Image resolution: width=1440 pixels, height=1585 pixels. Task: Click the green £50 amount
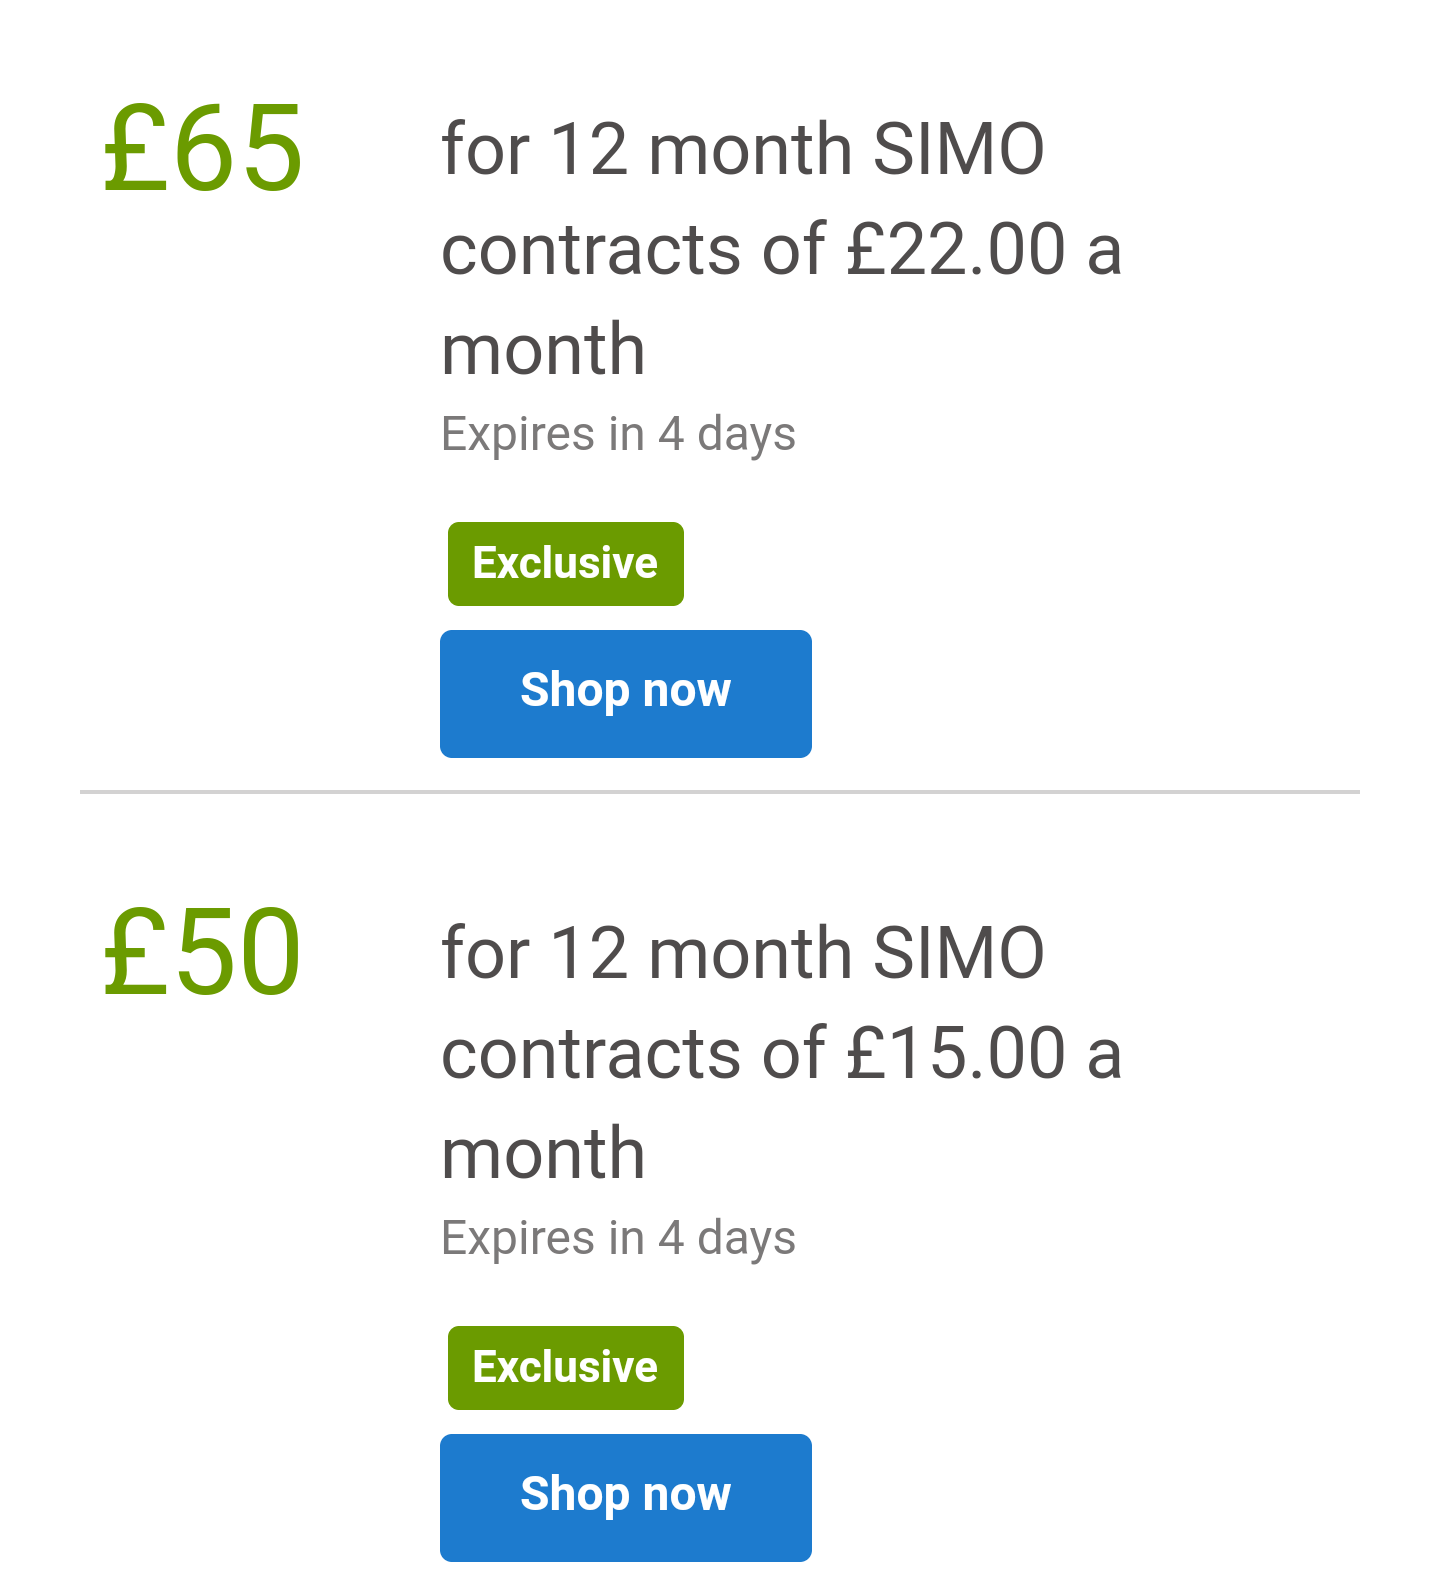tap(203, 952)
